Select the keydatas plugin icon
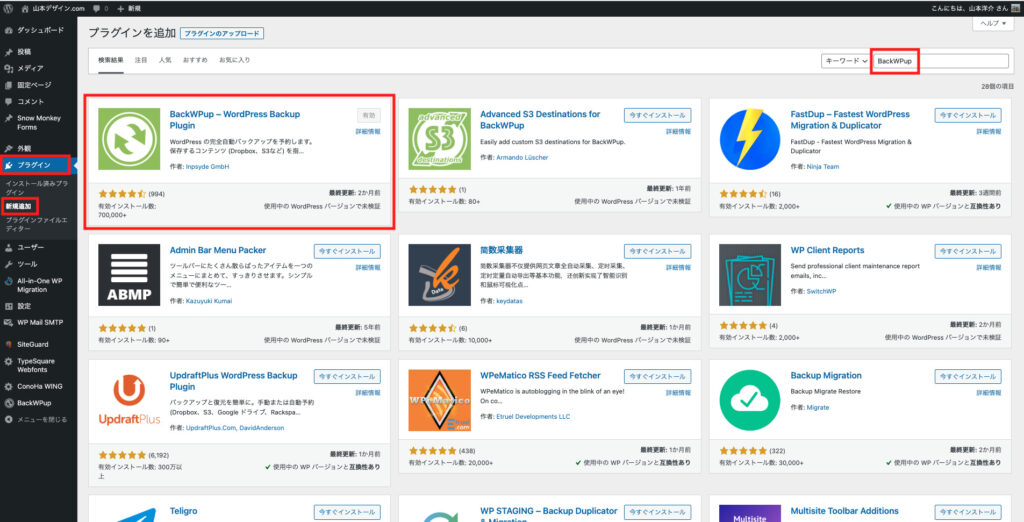The height and width of the screenshot is (522, 1024). [x=440, y=275]
